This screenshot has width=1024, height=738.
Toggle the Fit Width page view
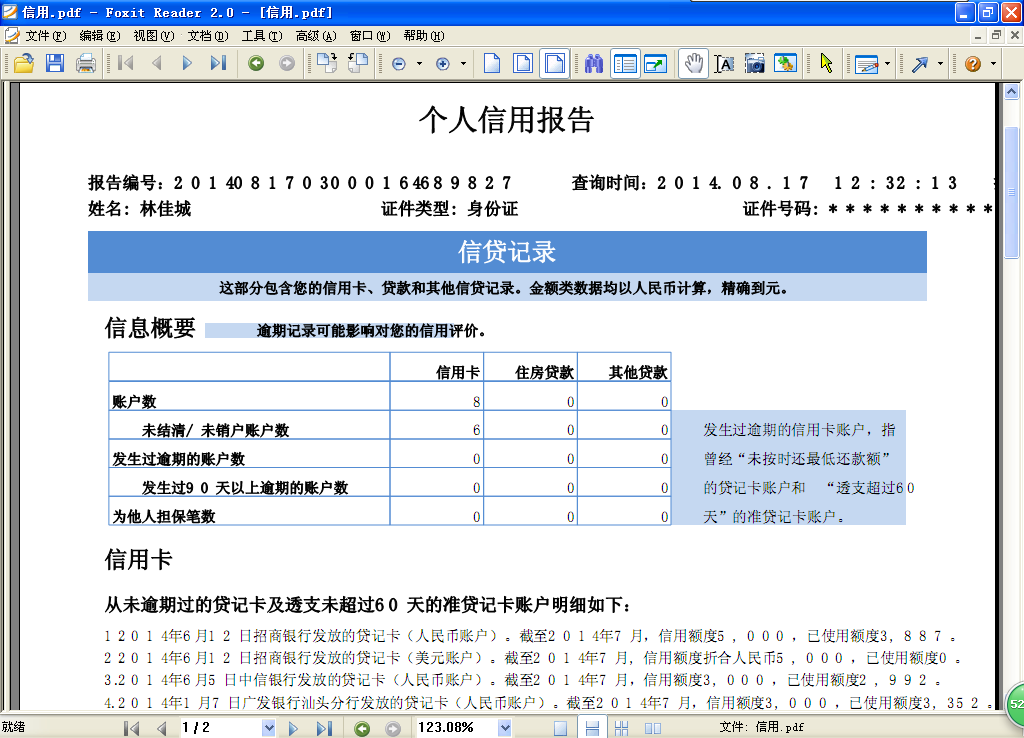click(554, 64)
